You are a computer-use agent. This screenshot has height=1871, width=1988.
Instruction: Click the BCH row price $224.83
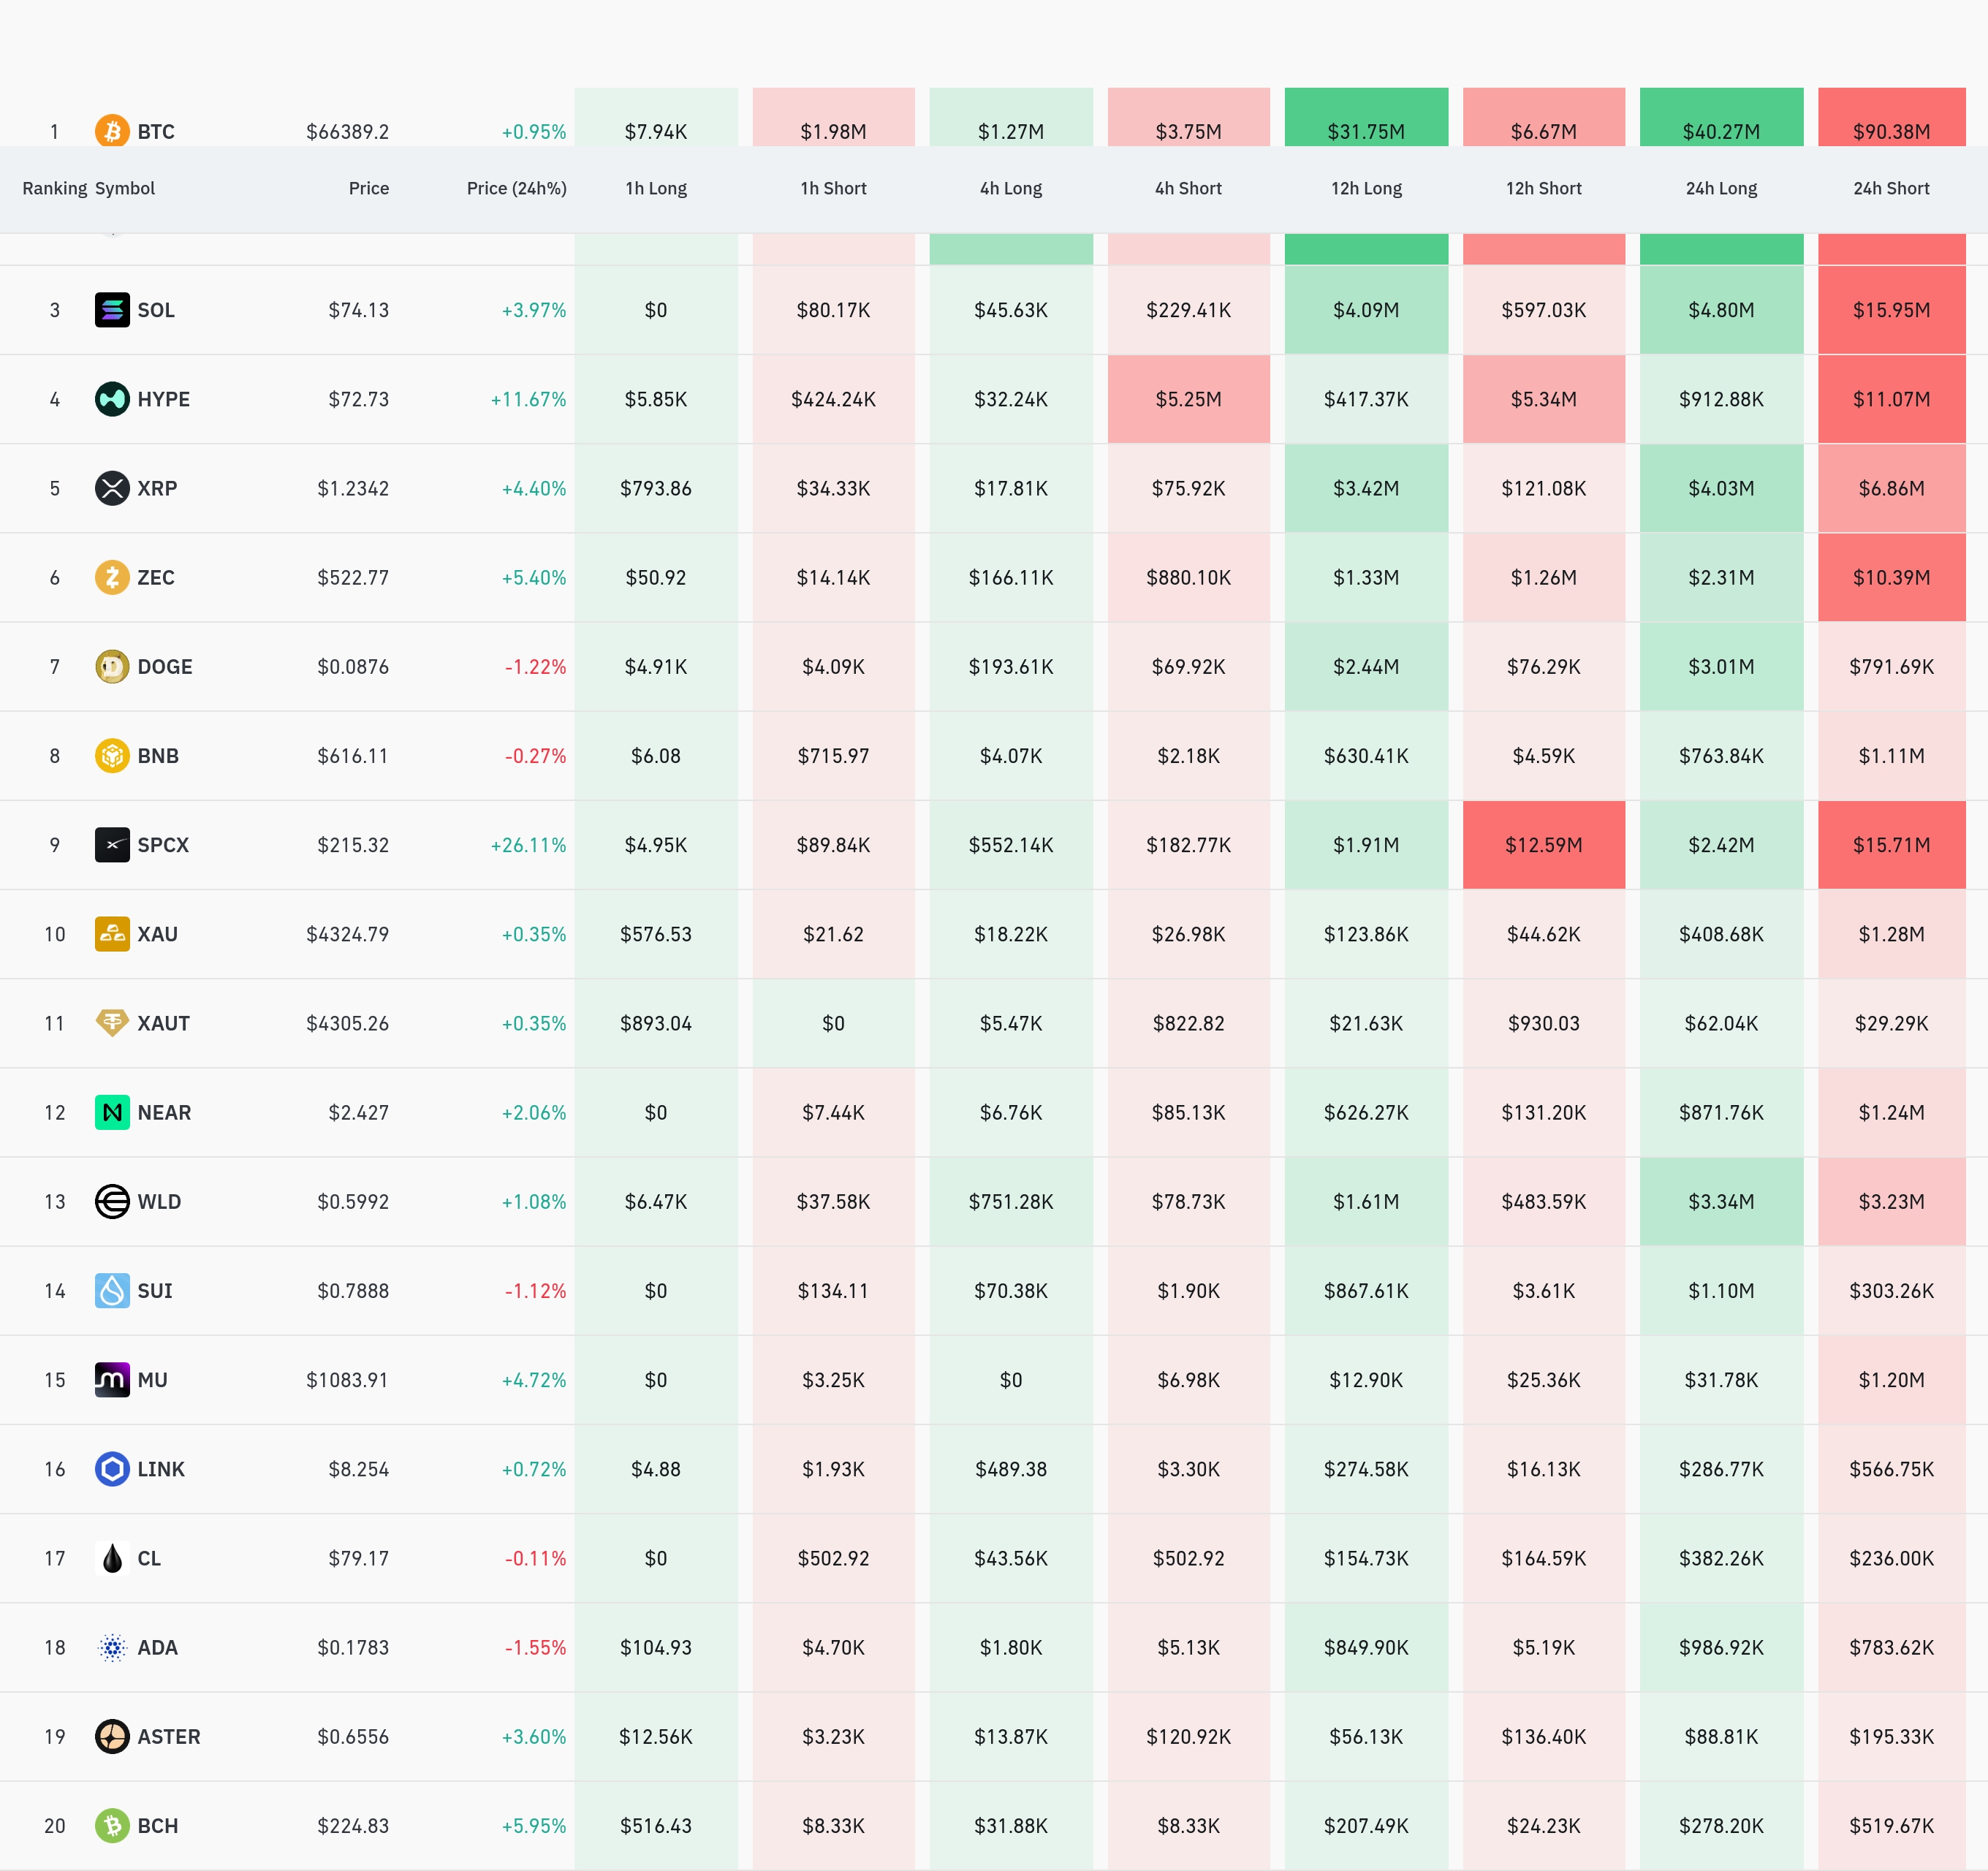coord(353,1825)
